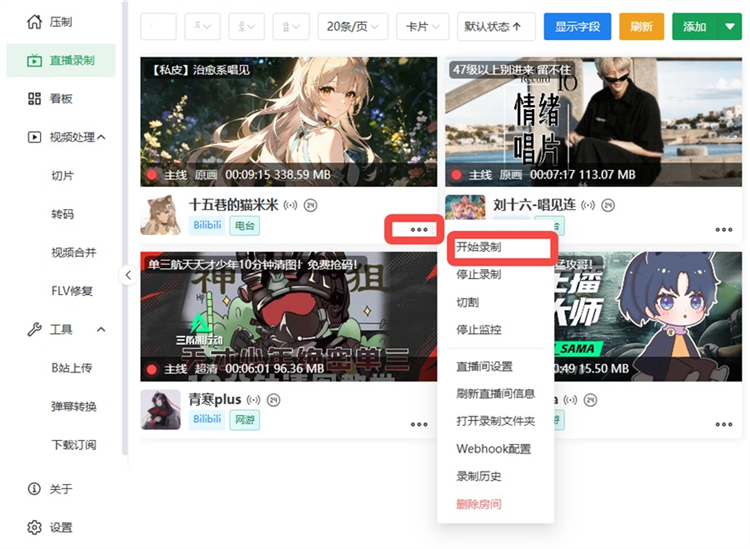Choose 停止监控 in the context menu
Screen dimensions: 750x549
coord(496,329)
